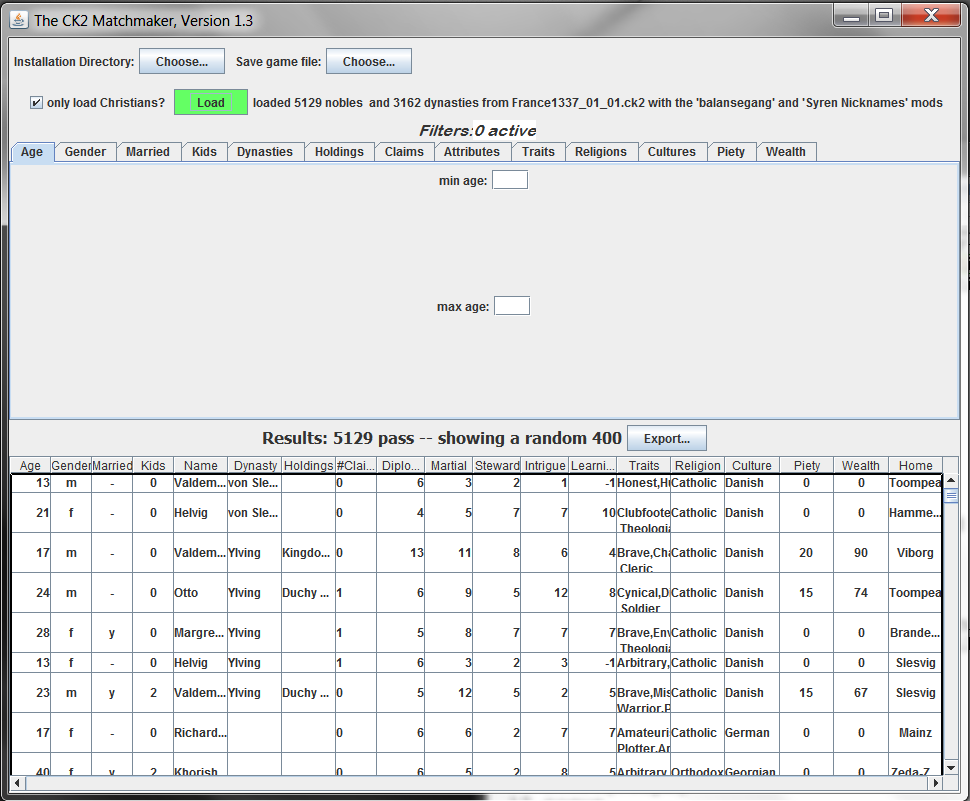Sort by the Culture column header
Image resolution: width=970 pixels, height=801 pixels.
point(752,465)
